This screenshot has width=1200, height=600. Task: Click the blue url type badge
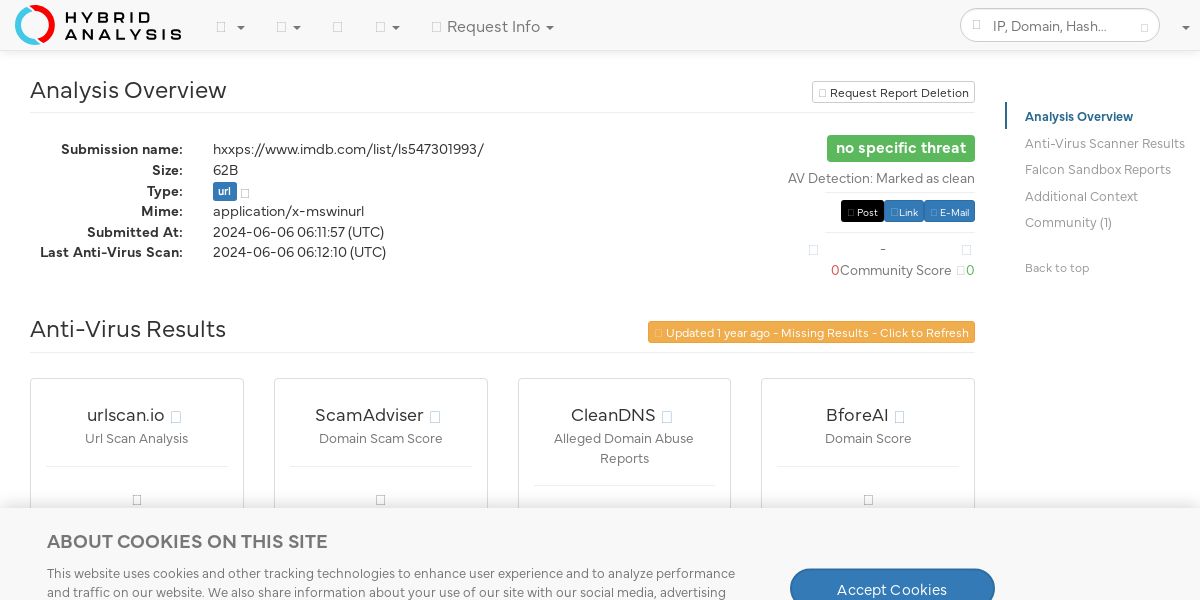point(225,191)
